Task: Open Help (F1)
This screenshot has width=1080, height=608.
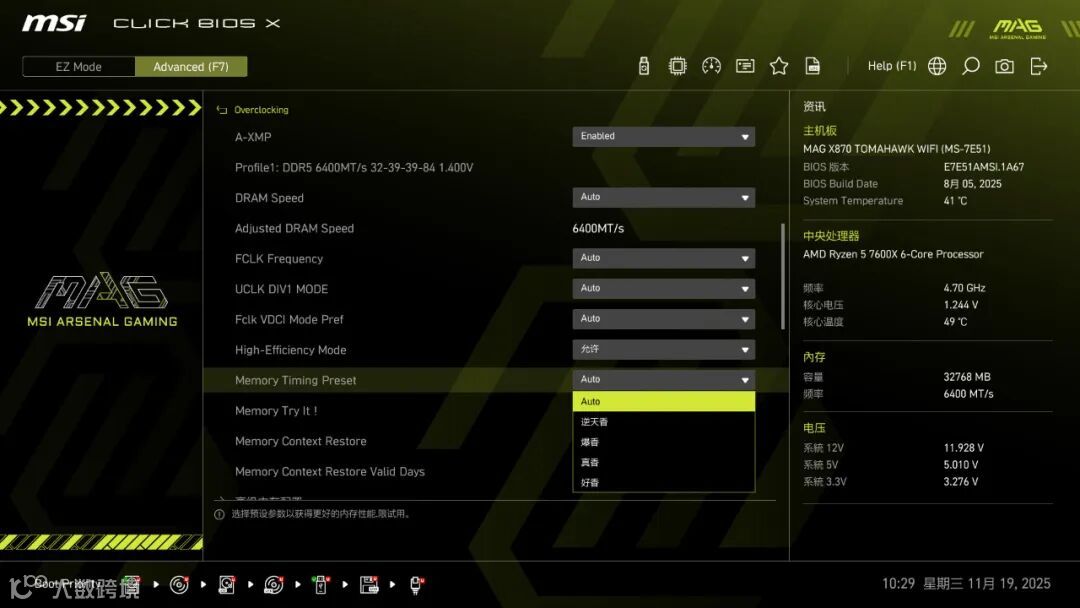Action: coord(891,66)
